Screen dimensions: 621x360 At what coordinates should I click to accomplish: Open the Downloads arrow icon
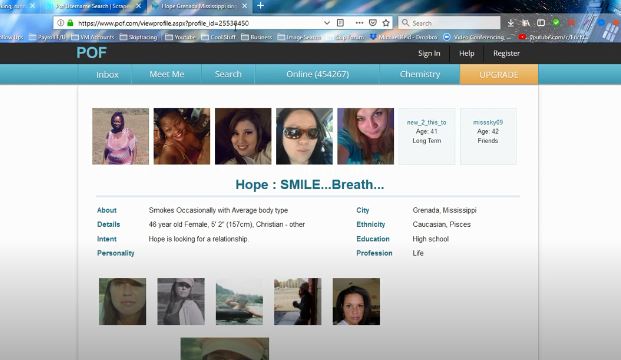click(x=511, y=23)
